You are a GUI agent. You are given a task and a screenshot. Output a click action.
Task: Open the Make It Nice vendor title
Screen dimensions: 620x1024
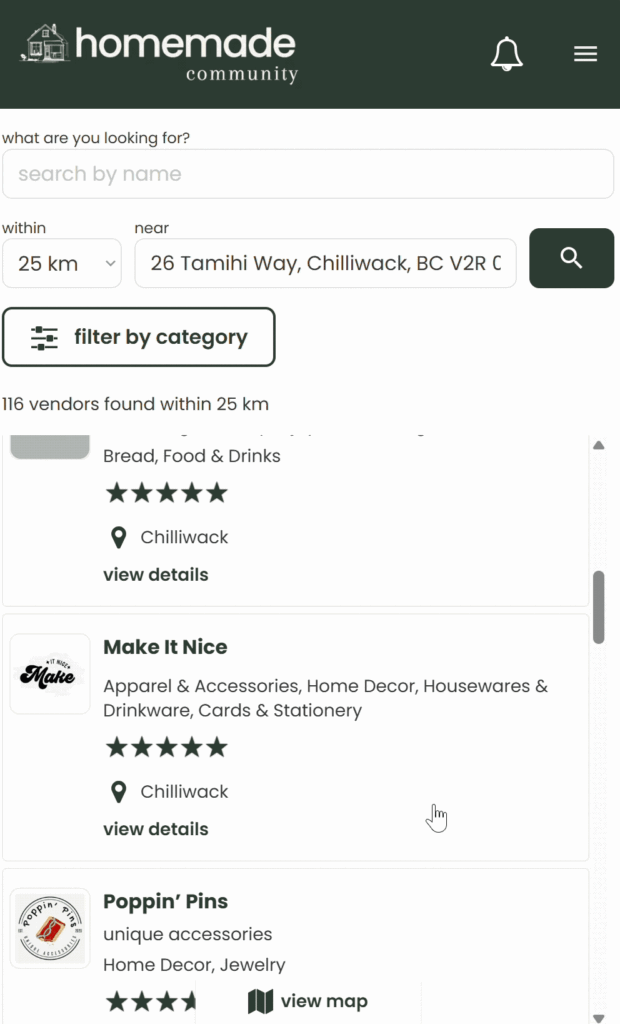[x=165, y=647]
